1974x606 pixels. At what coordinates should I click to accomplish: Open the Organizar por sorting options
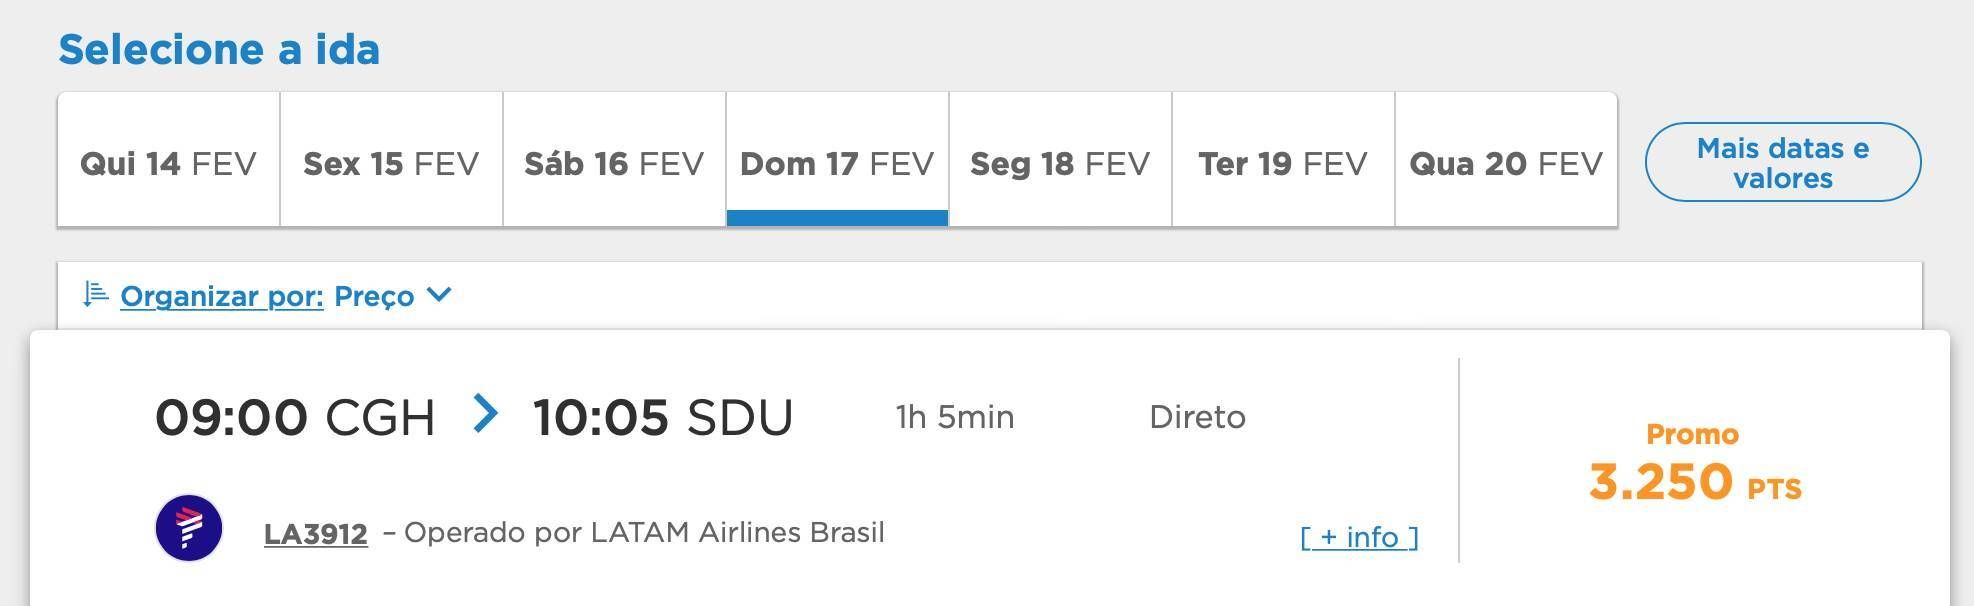pos(222,296)
